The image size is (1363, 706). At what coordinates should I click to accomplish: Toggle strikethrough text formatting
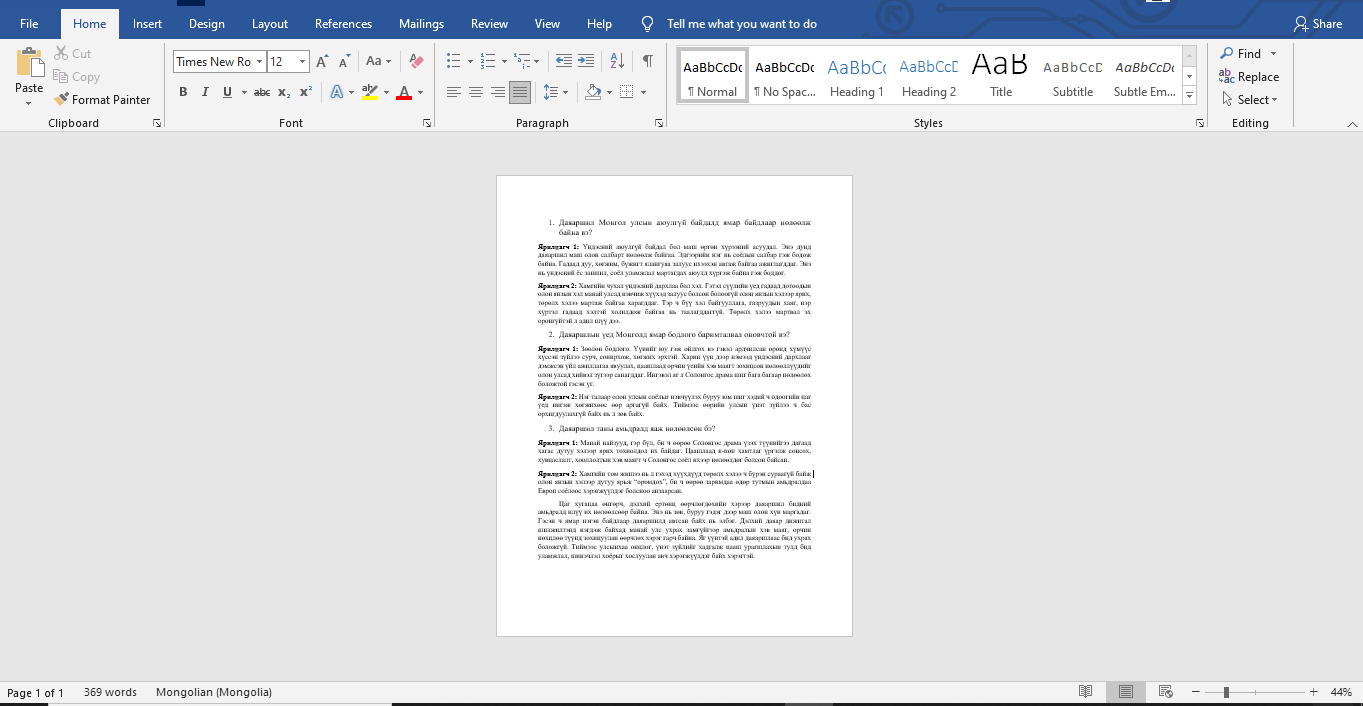(262, 92)
